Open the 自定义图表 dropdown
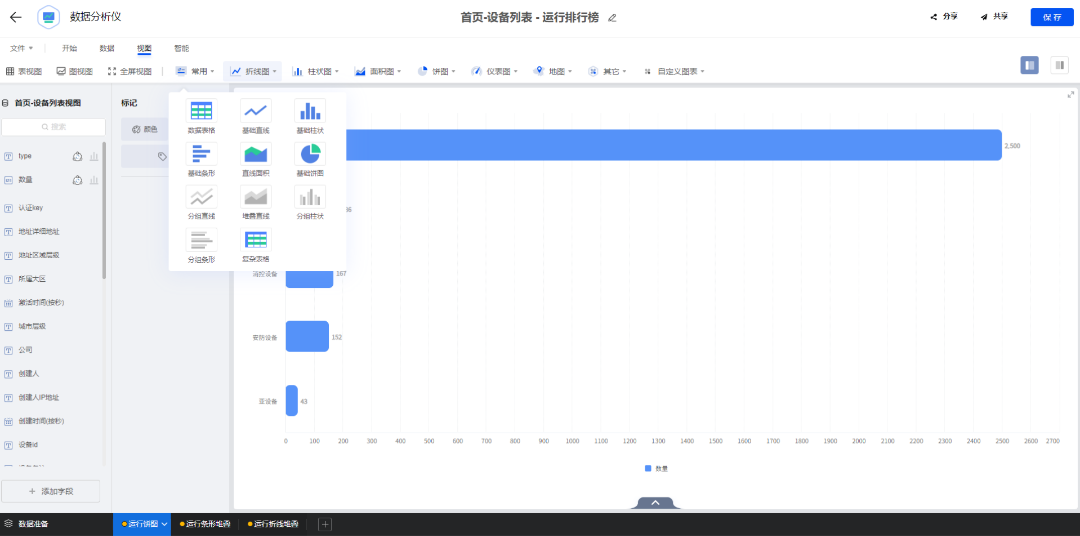This screenshot has width=1080, height=536. coord(673,71)
